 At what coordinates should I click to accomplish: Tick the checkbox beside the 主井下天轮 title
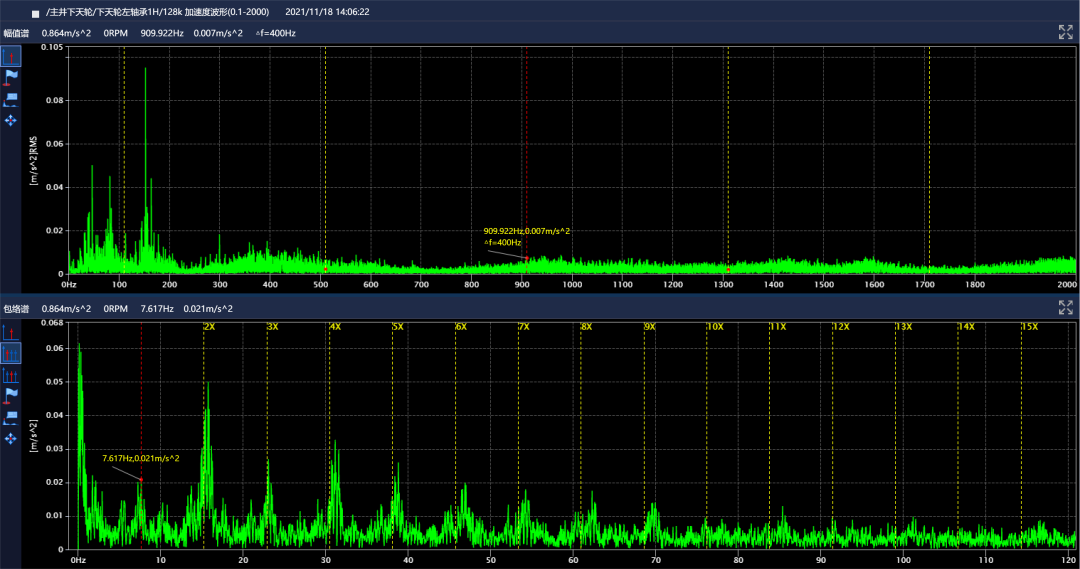coord(35,13)
